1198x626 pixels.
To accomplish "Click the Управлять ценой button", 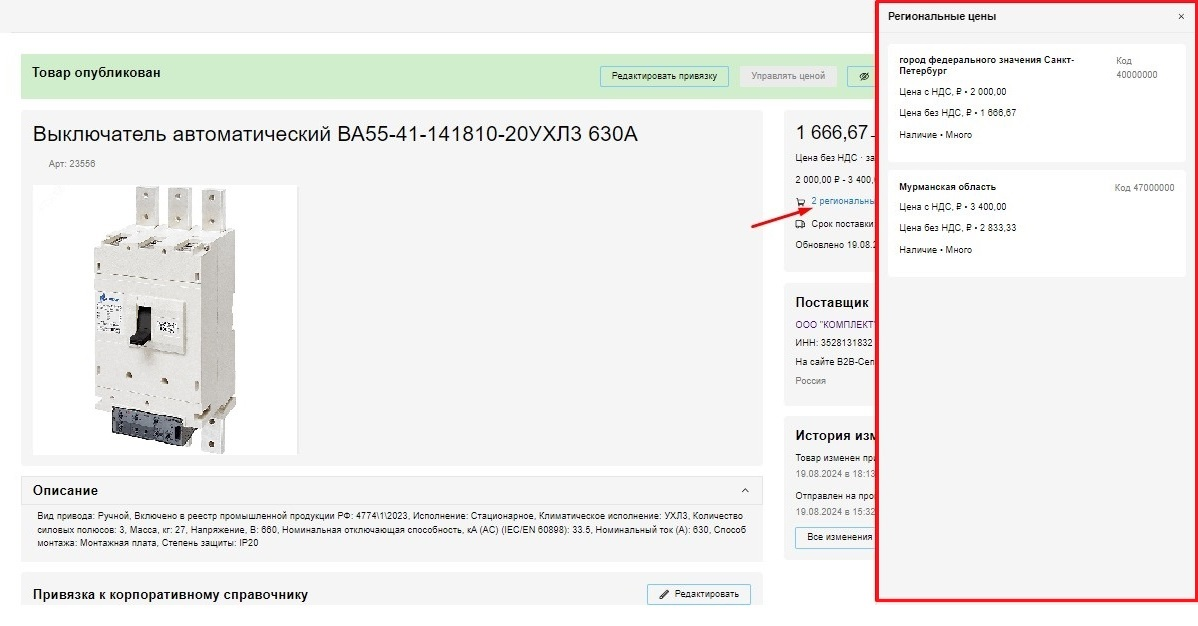I will click(x=788, y=76).
